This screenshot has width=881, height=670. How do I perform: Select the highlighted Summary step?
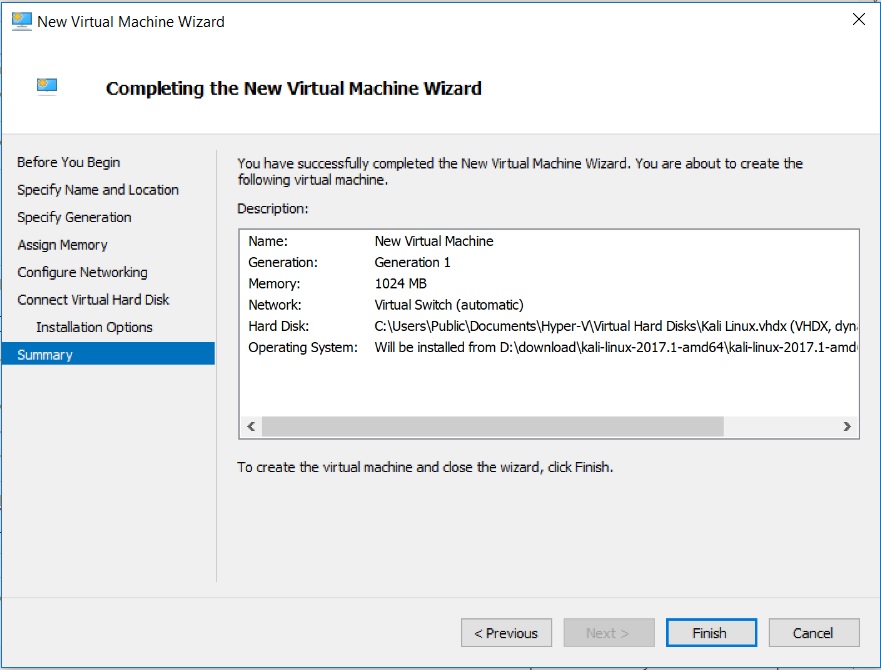tap(108, 354)
